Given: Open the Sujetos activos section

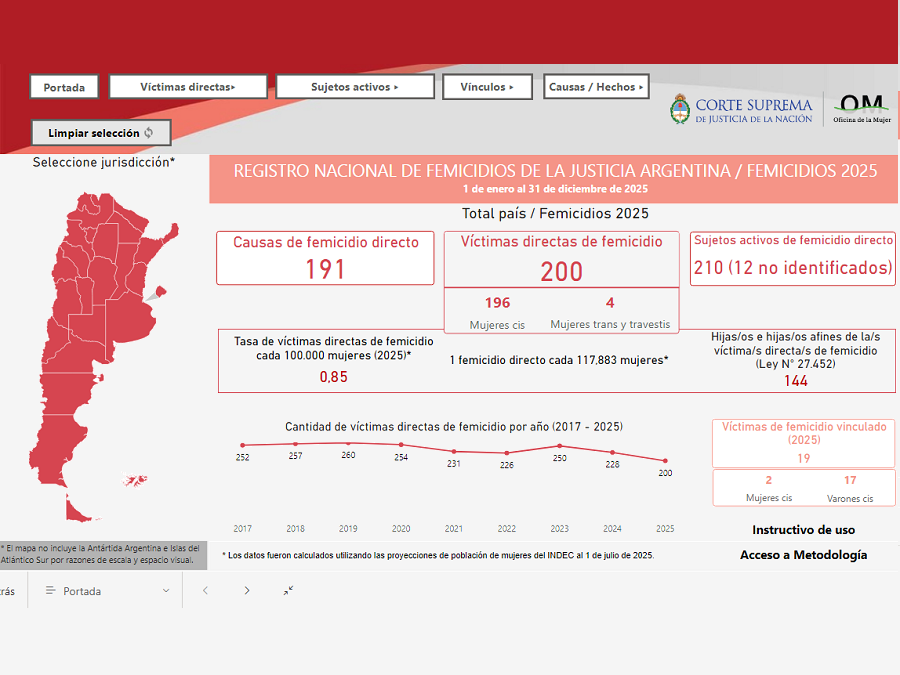Looking at the screenshot, I should [355, 87].
